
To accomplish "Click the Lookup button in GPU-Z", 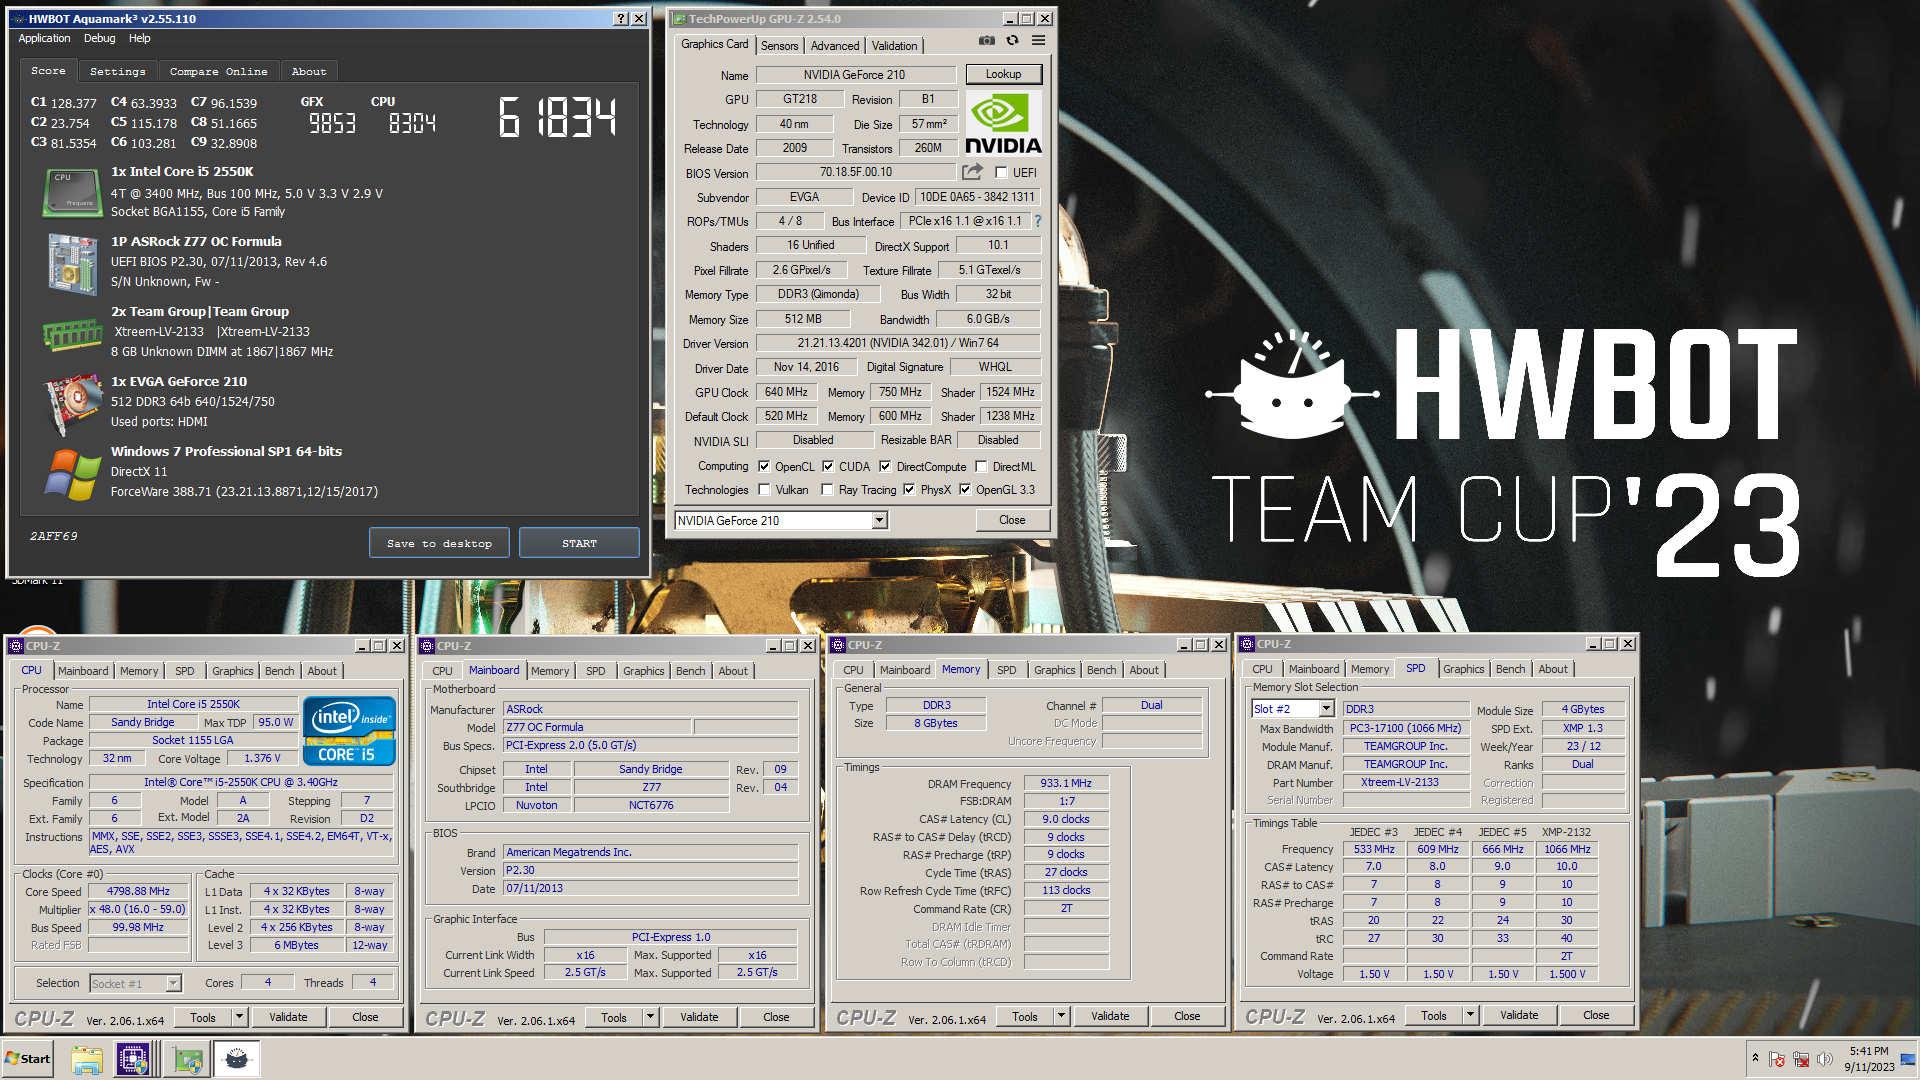I will [x=1003, y=74].
